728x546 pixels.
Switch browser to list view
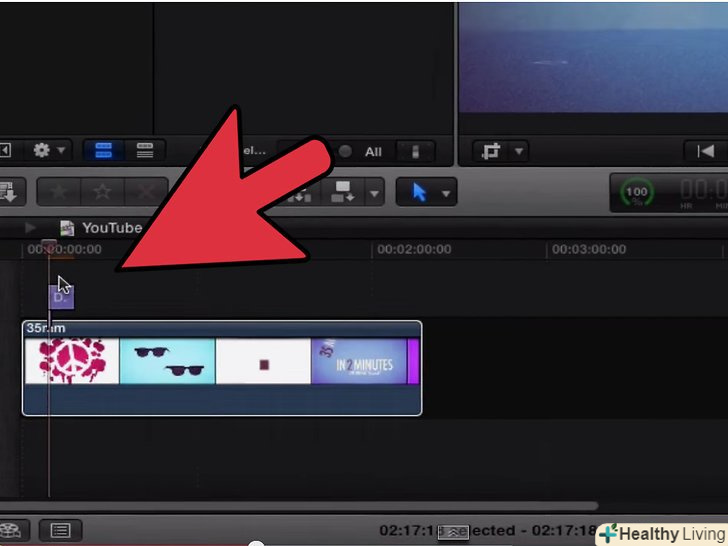[144, 150]
